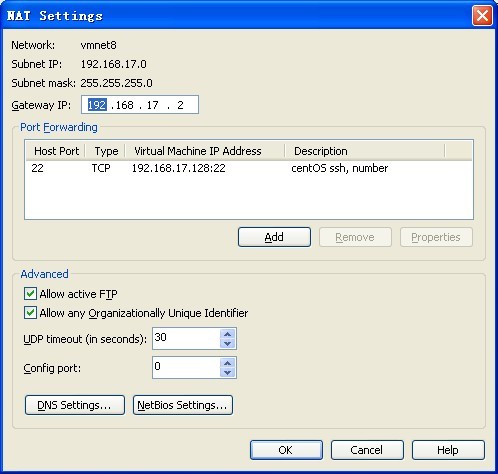
Task: Confirm with the OK button
Action: click(286, 450)
